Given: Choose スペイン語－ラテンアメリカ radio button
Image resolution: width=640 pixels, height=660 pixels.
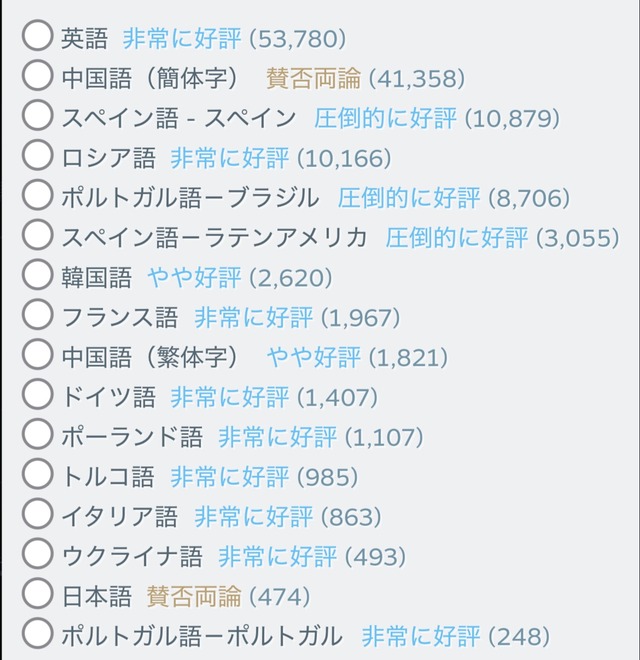Looking at the screenshot, I should (37, 237).
